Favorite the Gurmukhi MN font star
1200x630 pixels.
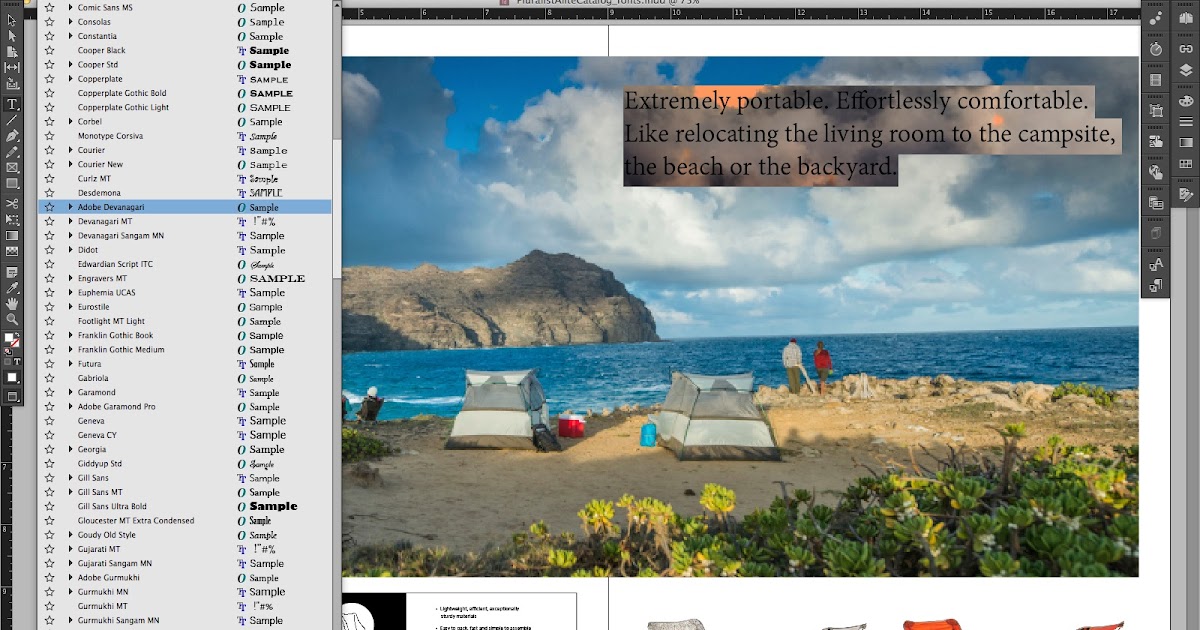[x=49, y=592]
